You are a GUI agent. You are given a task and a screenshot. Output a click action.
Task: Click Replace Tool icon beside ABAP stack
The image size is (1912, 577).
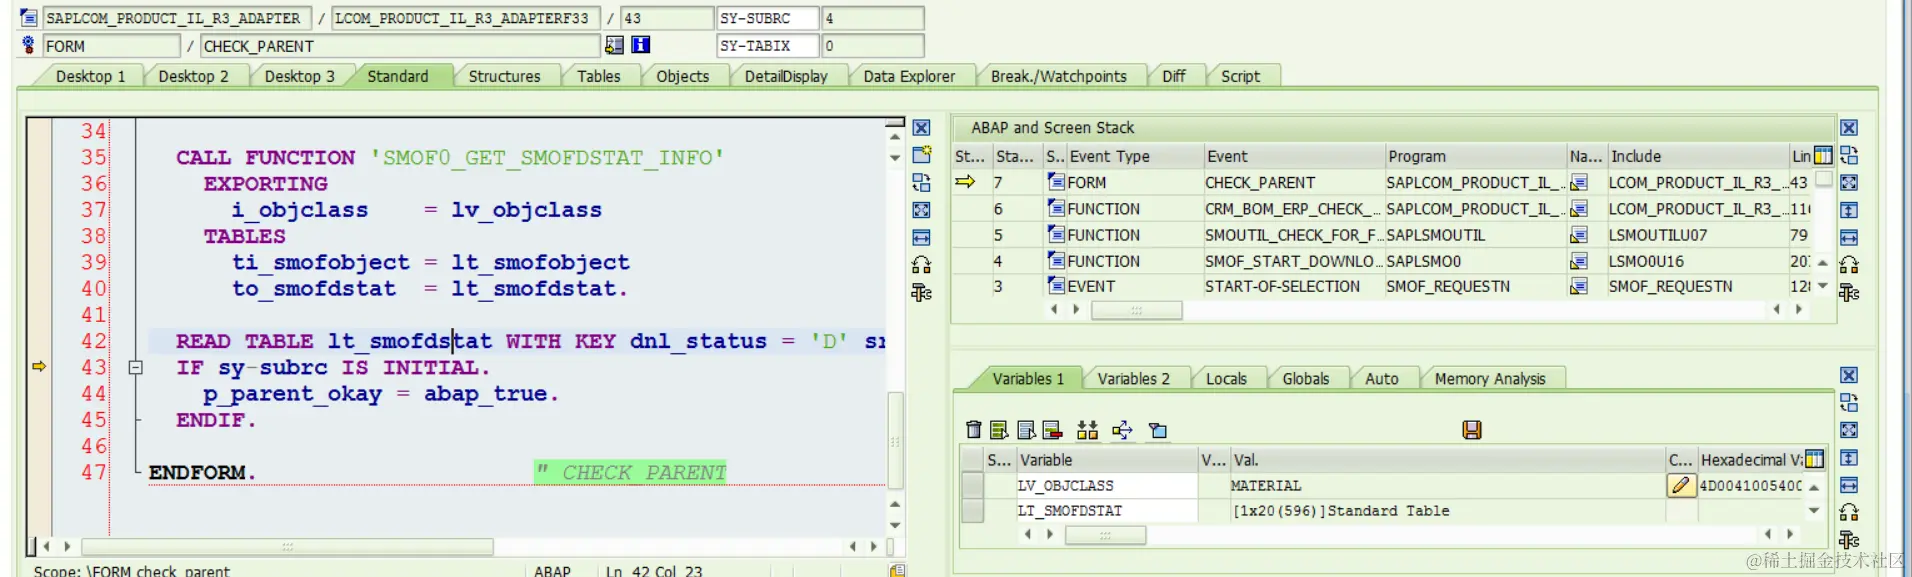click(1849, 155)
